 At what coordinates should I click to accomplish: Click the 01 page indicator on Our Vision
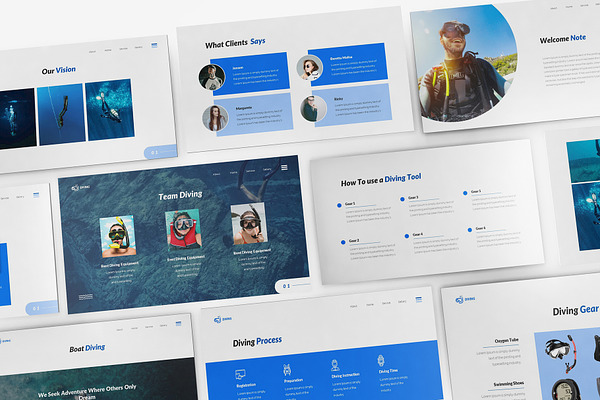click(x=160, y=152)
